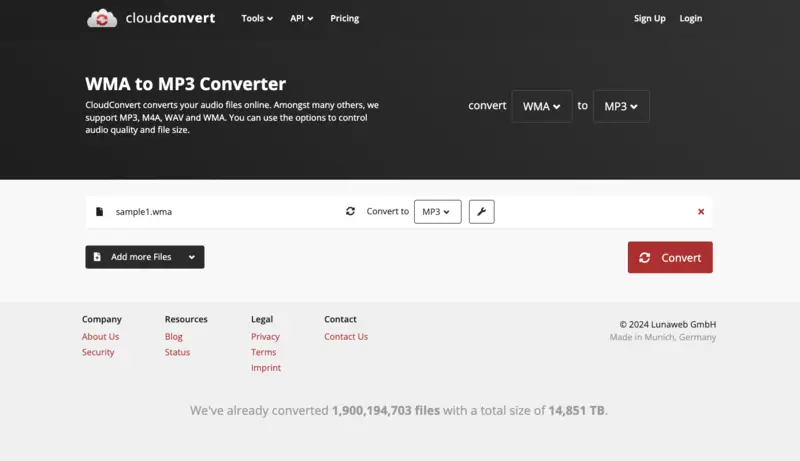This screenshot has height=461, width=800.
Task: Click the sample1.wma file name
Action: coord(143,212)
